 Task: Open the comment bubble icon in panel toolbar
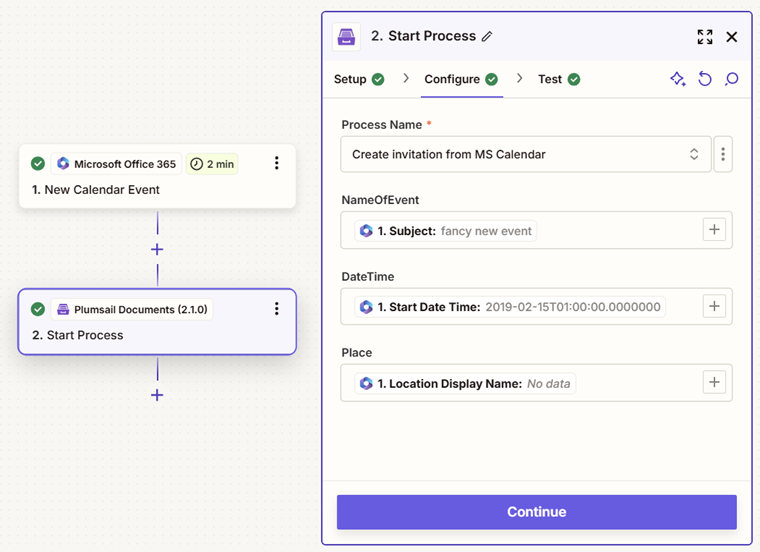point(731,79)
